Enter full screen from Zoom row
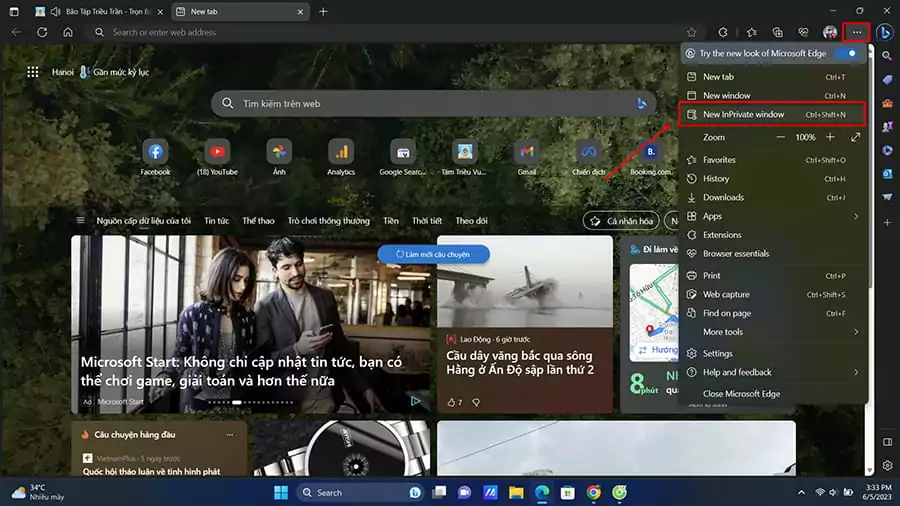Screen dimensions: 900x506 (x=855, y=137)
